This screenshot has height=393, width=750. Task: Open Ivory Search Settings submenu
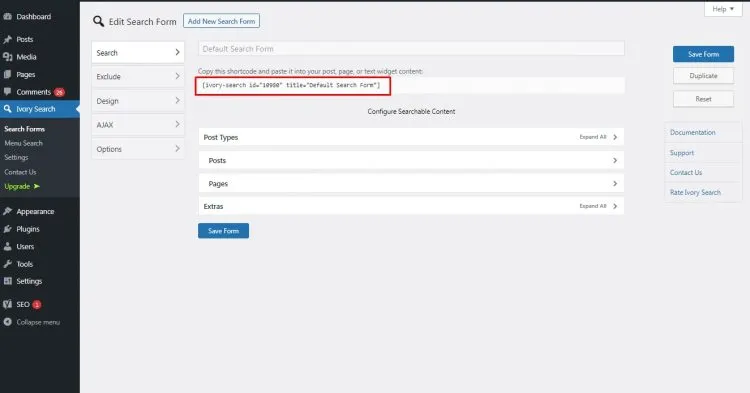tap(16, 157)
